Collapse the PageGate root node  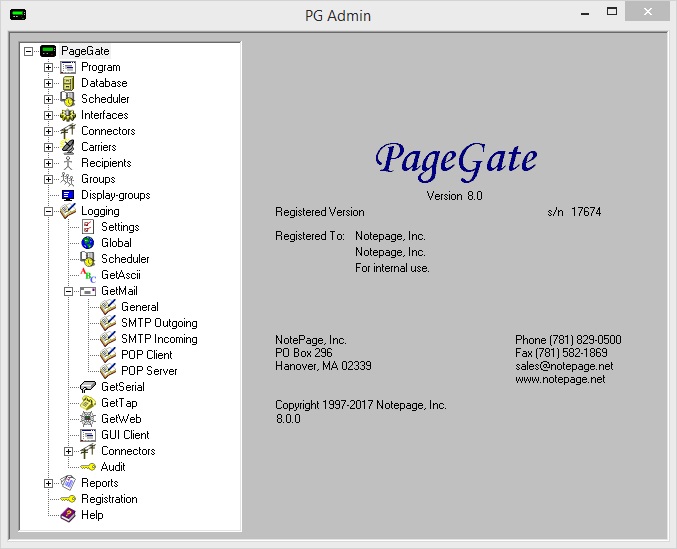(28, 51)
